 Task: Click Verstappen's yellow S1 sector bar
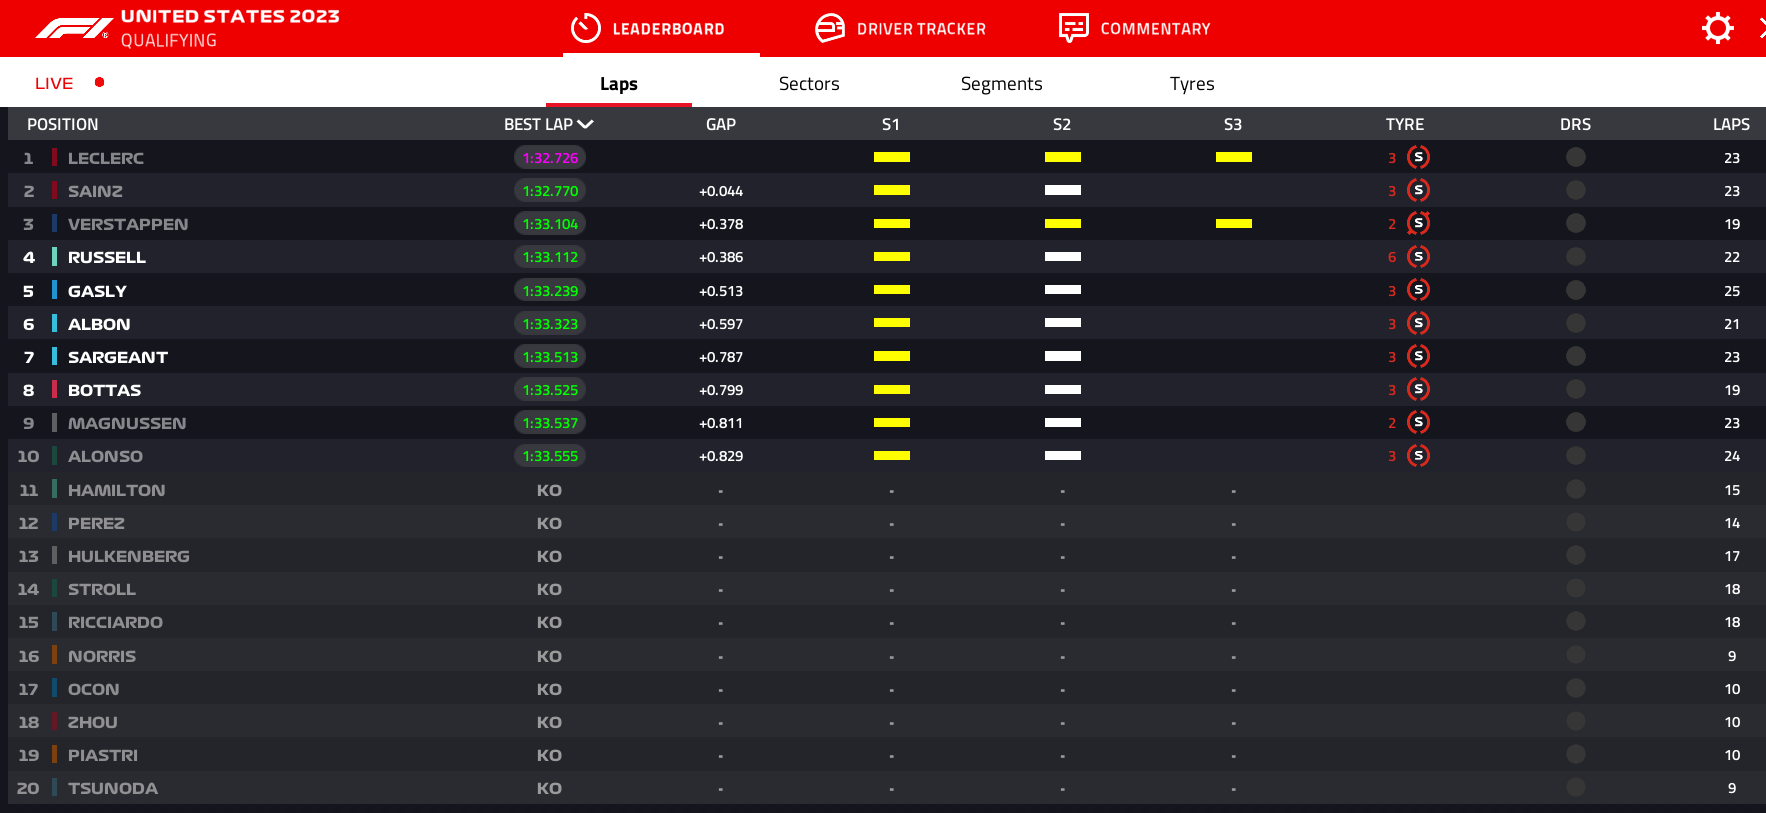pos(892,223)
